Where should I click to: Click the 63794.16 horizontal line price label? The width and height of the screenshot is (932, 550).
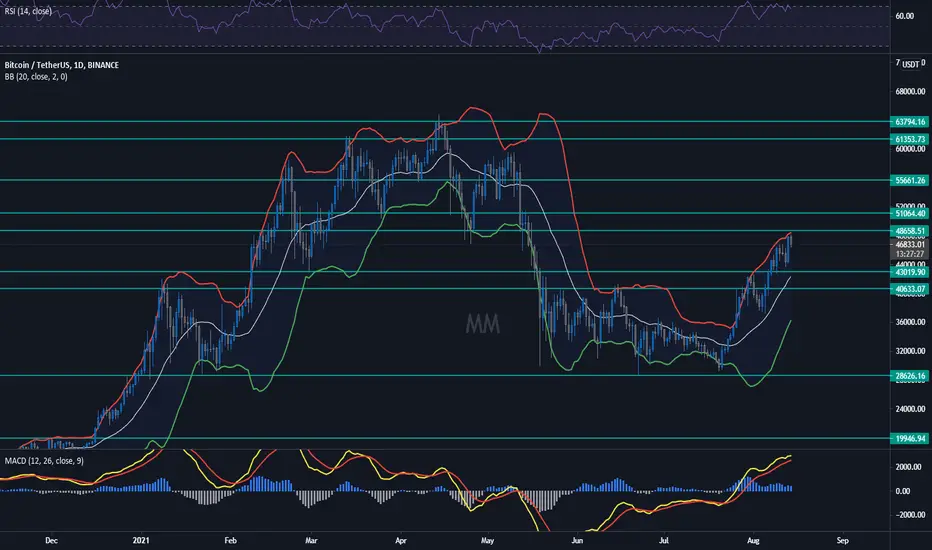pyautogui.click(x=909, y=122)
